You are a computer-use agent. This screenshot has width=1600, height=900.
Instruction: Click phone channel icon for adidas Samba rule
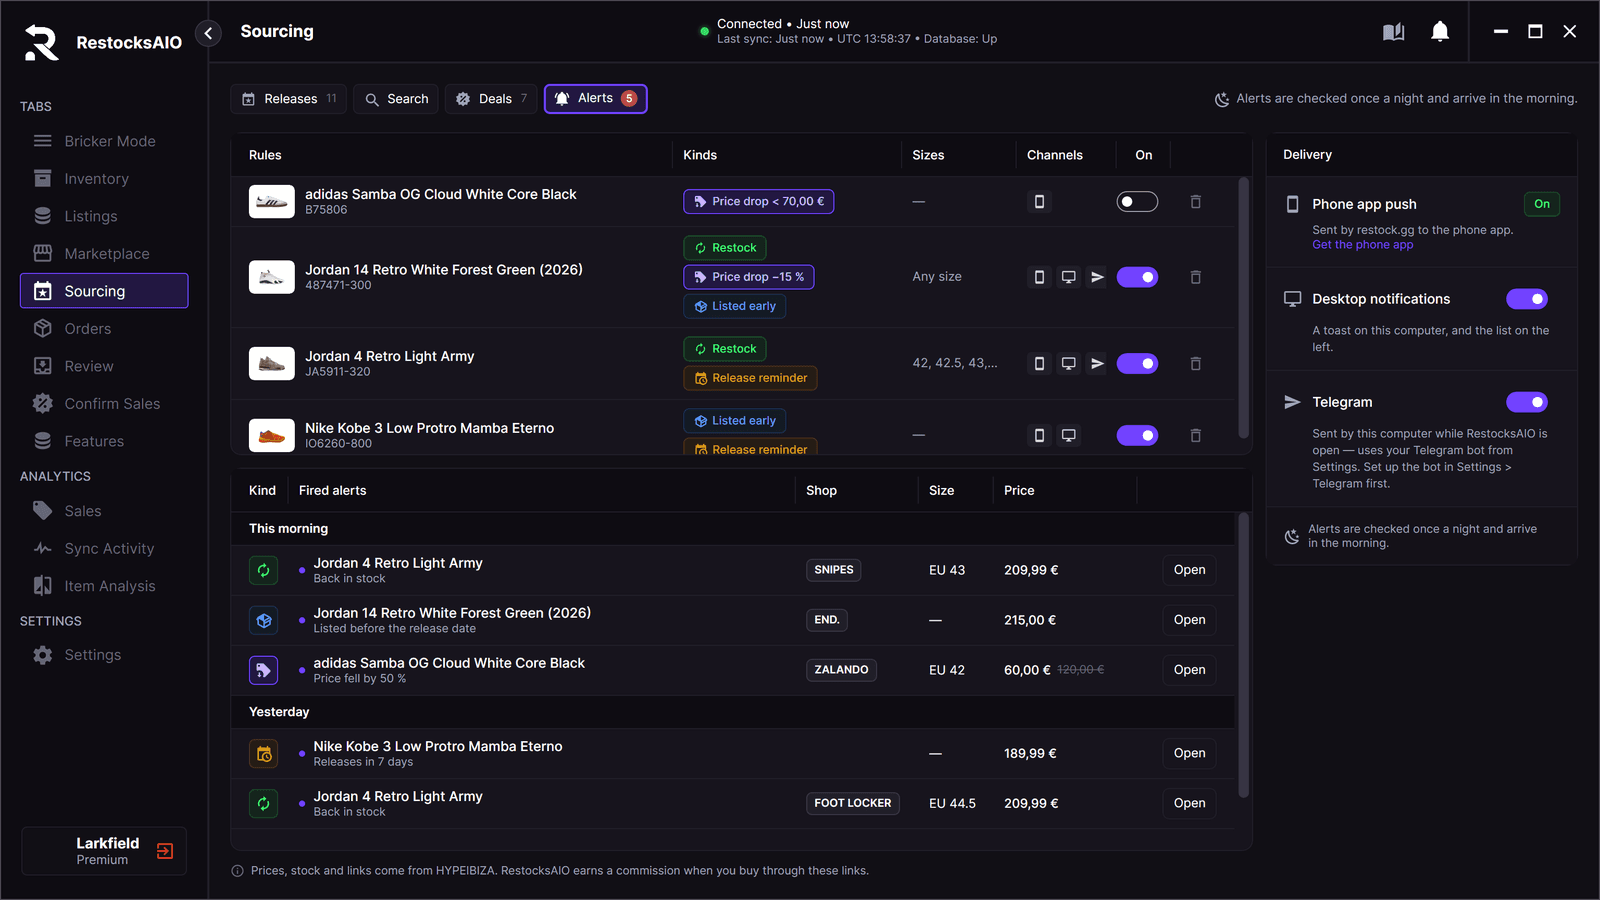1039,202
